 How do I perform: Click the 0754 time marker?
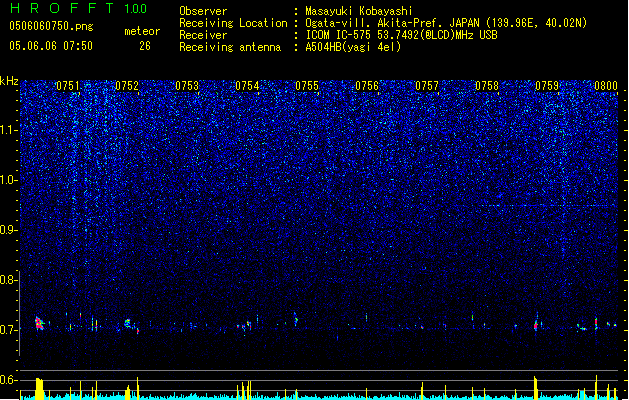(x=247, y=86)
